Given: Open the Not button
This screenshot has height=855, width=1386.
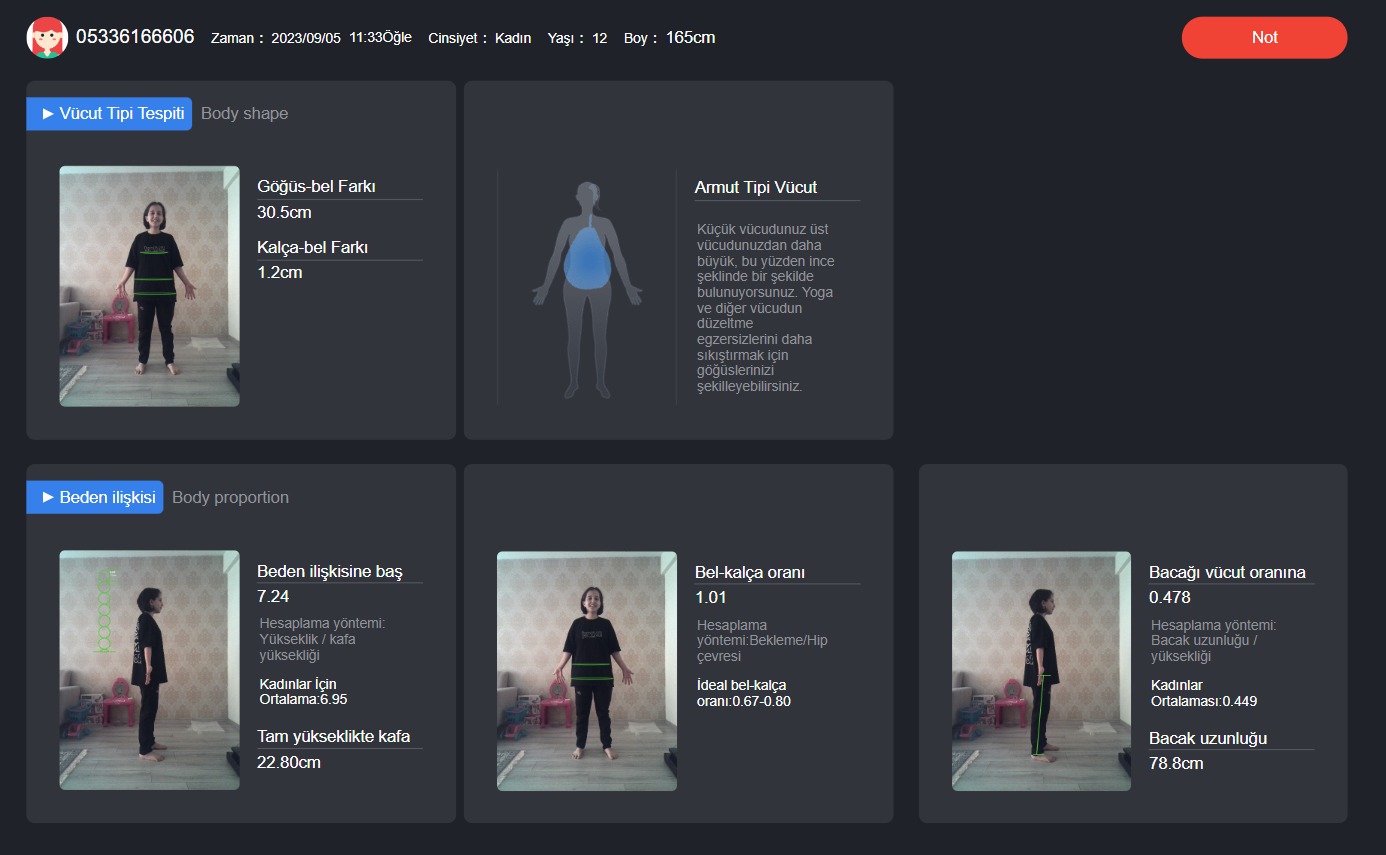Looking at the screenshot, I should 1264,37.
